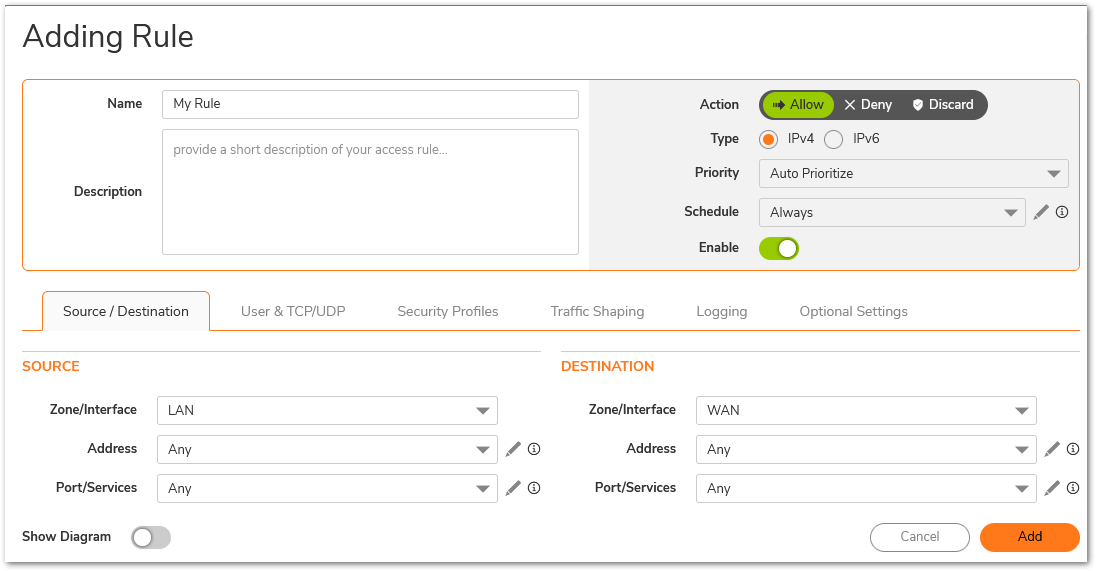
Task: Show info for Source Port/Services
Action: click(534, 488)
